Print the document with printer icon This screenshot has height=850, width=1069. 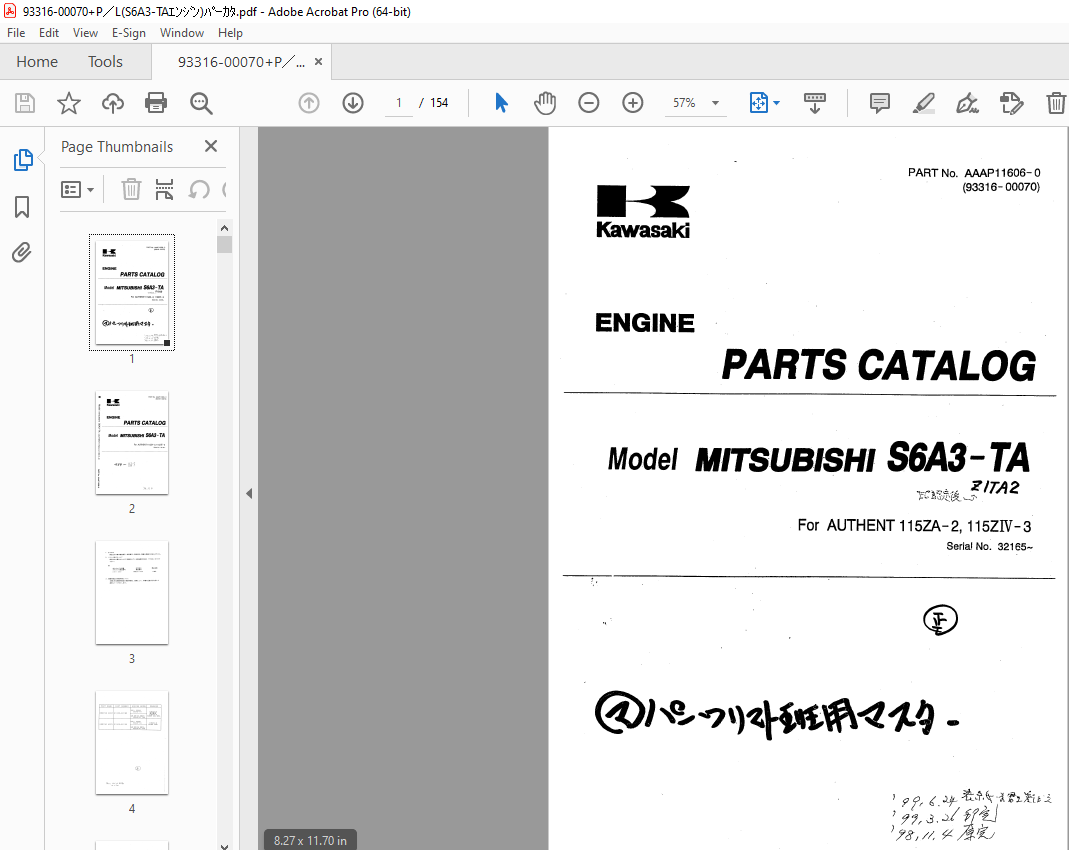(x=156, y=103)
